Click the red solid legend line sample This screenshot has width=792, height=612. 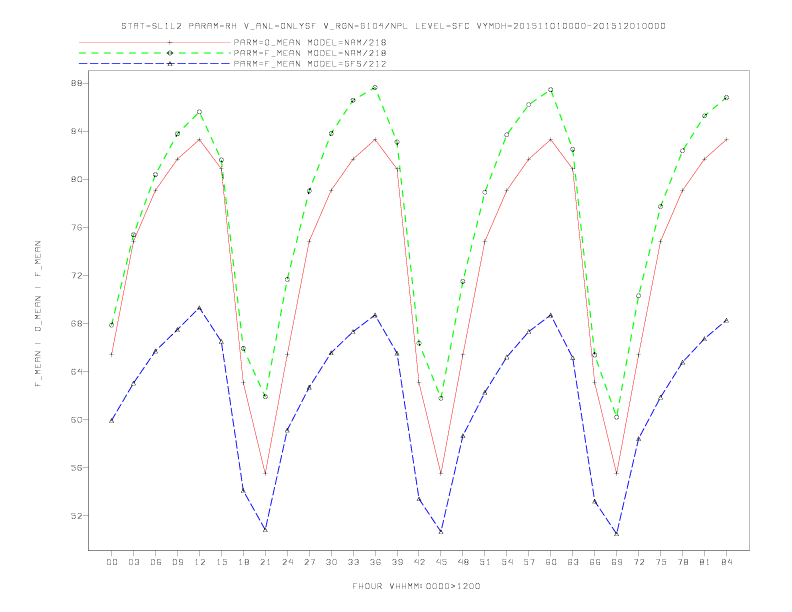(x=155, y=42)
